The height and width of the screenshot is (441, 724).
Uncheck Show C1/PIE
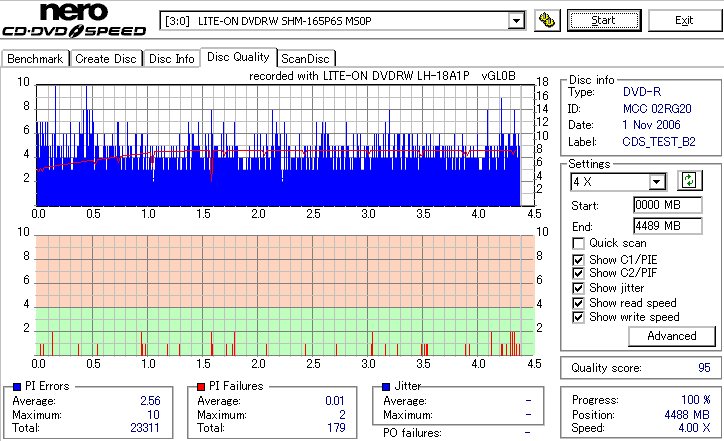click(x=578, y=260)
